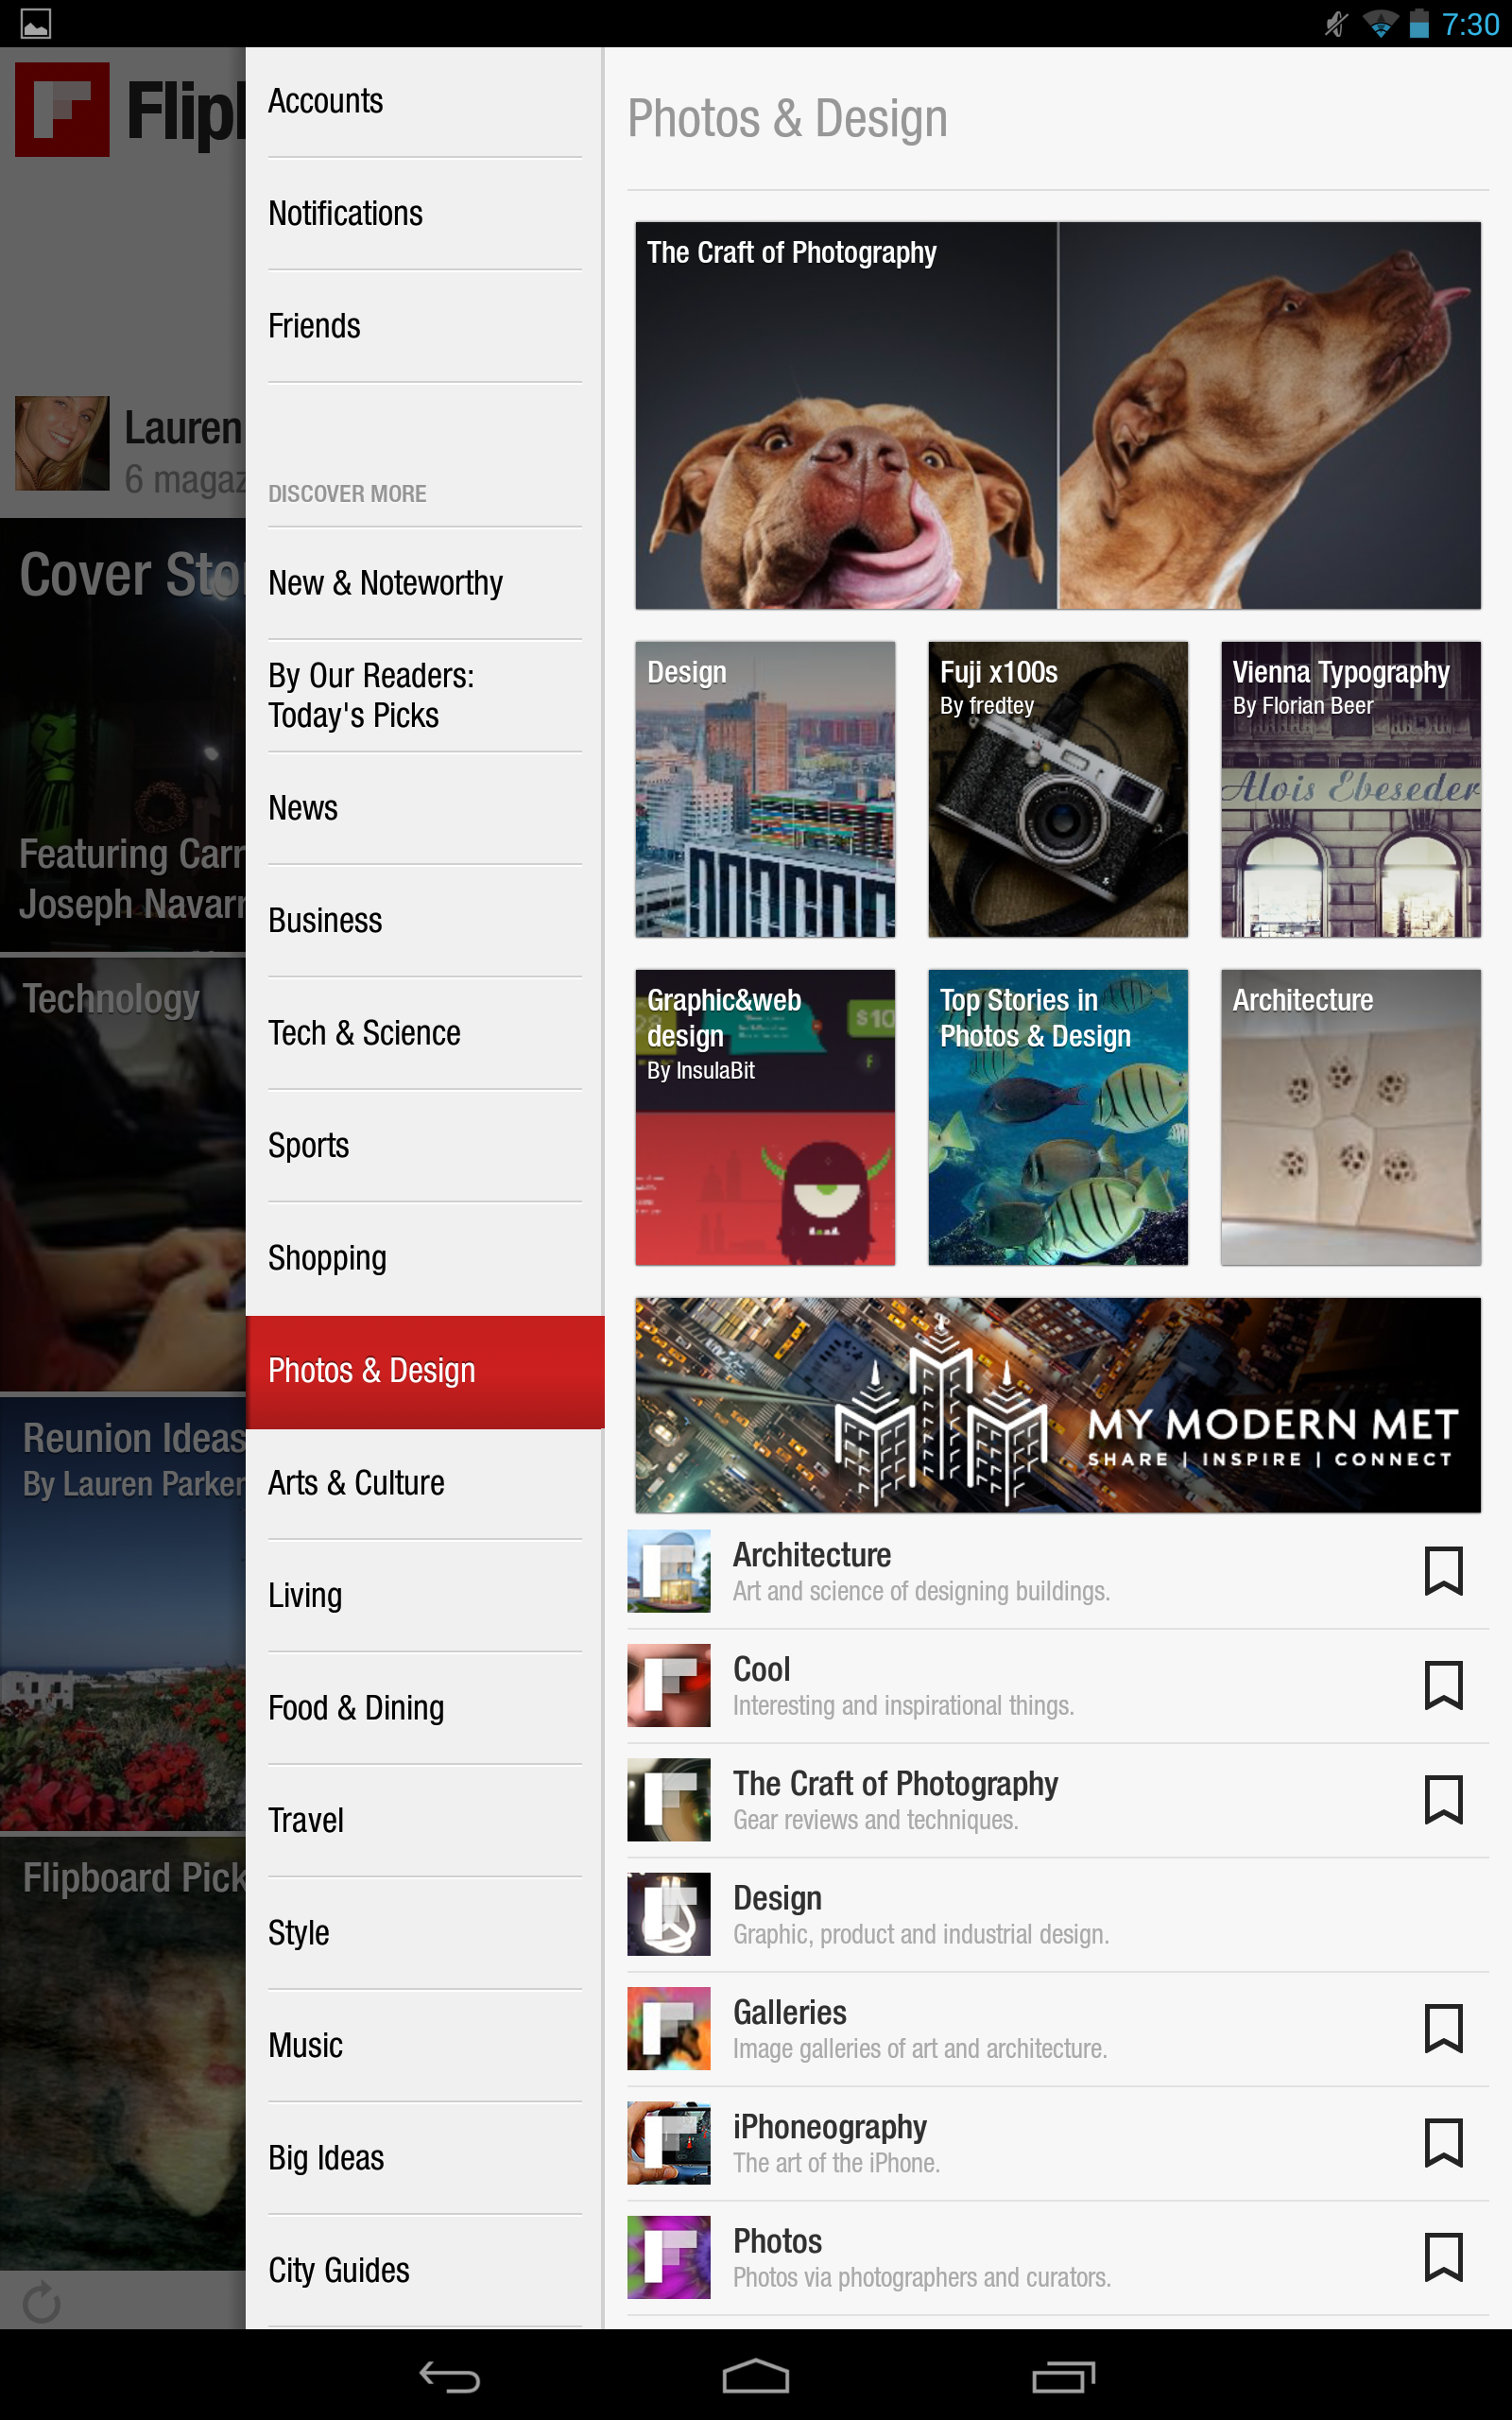Open the recent apps icon

coord(1063,2376)
